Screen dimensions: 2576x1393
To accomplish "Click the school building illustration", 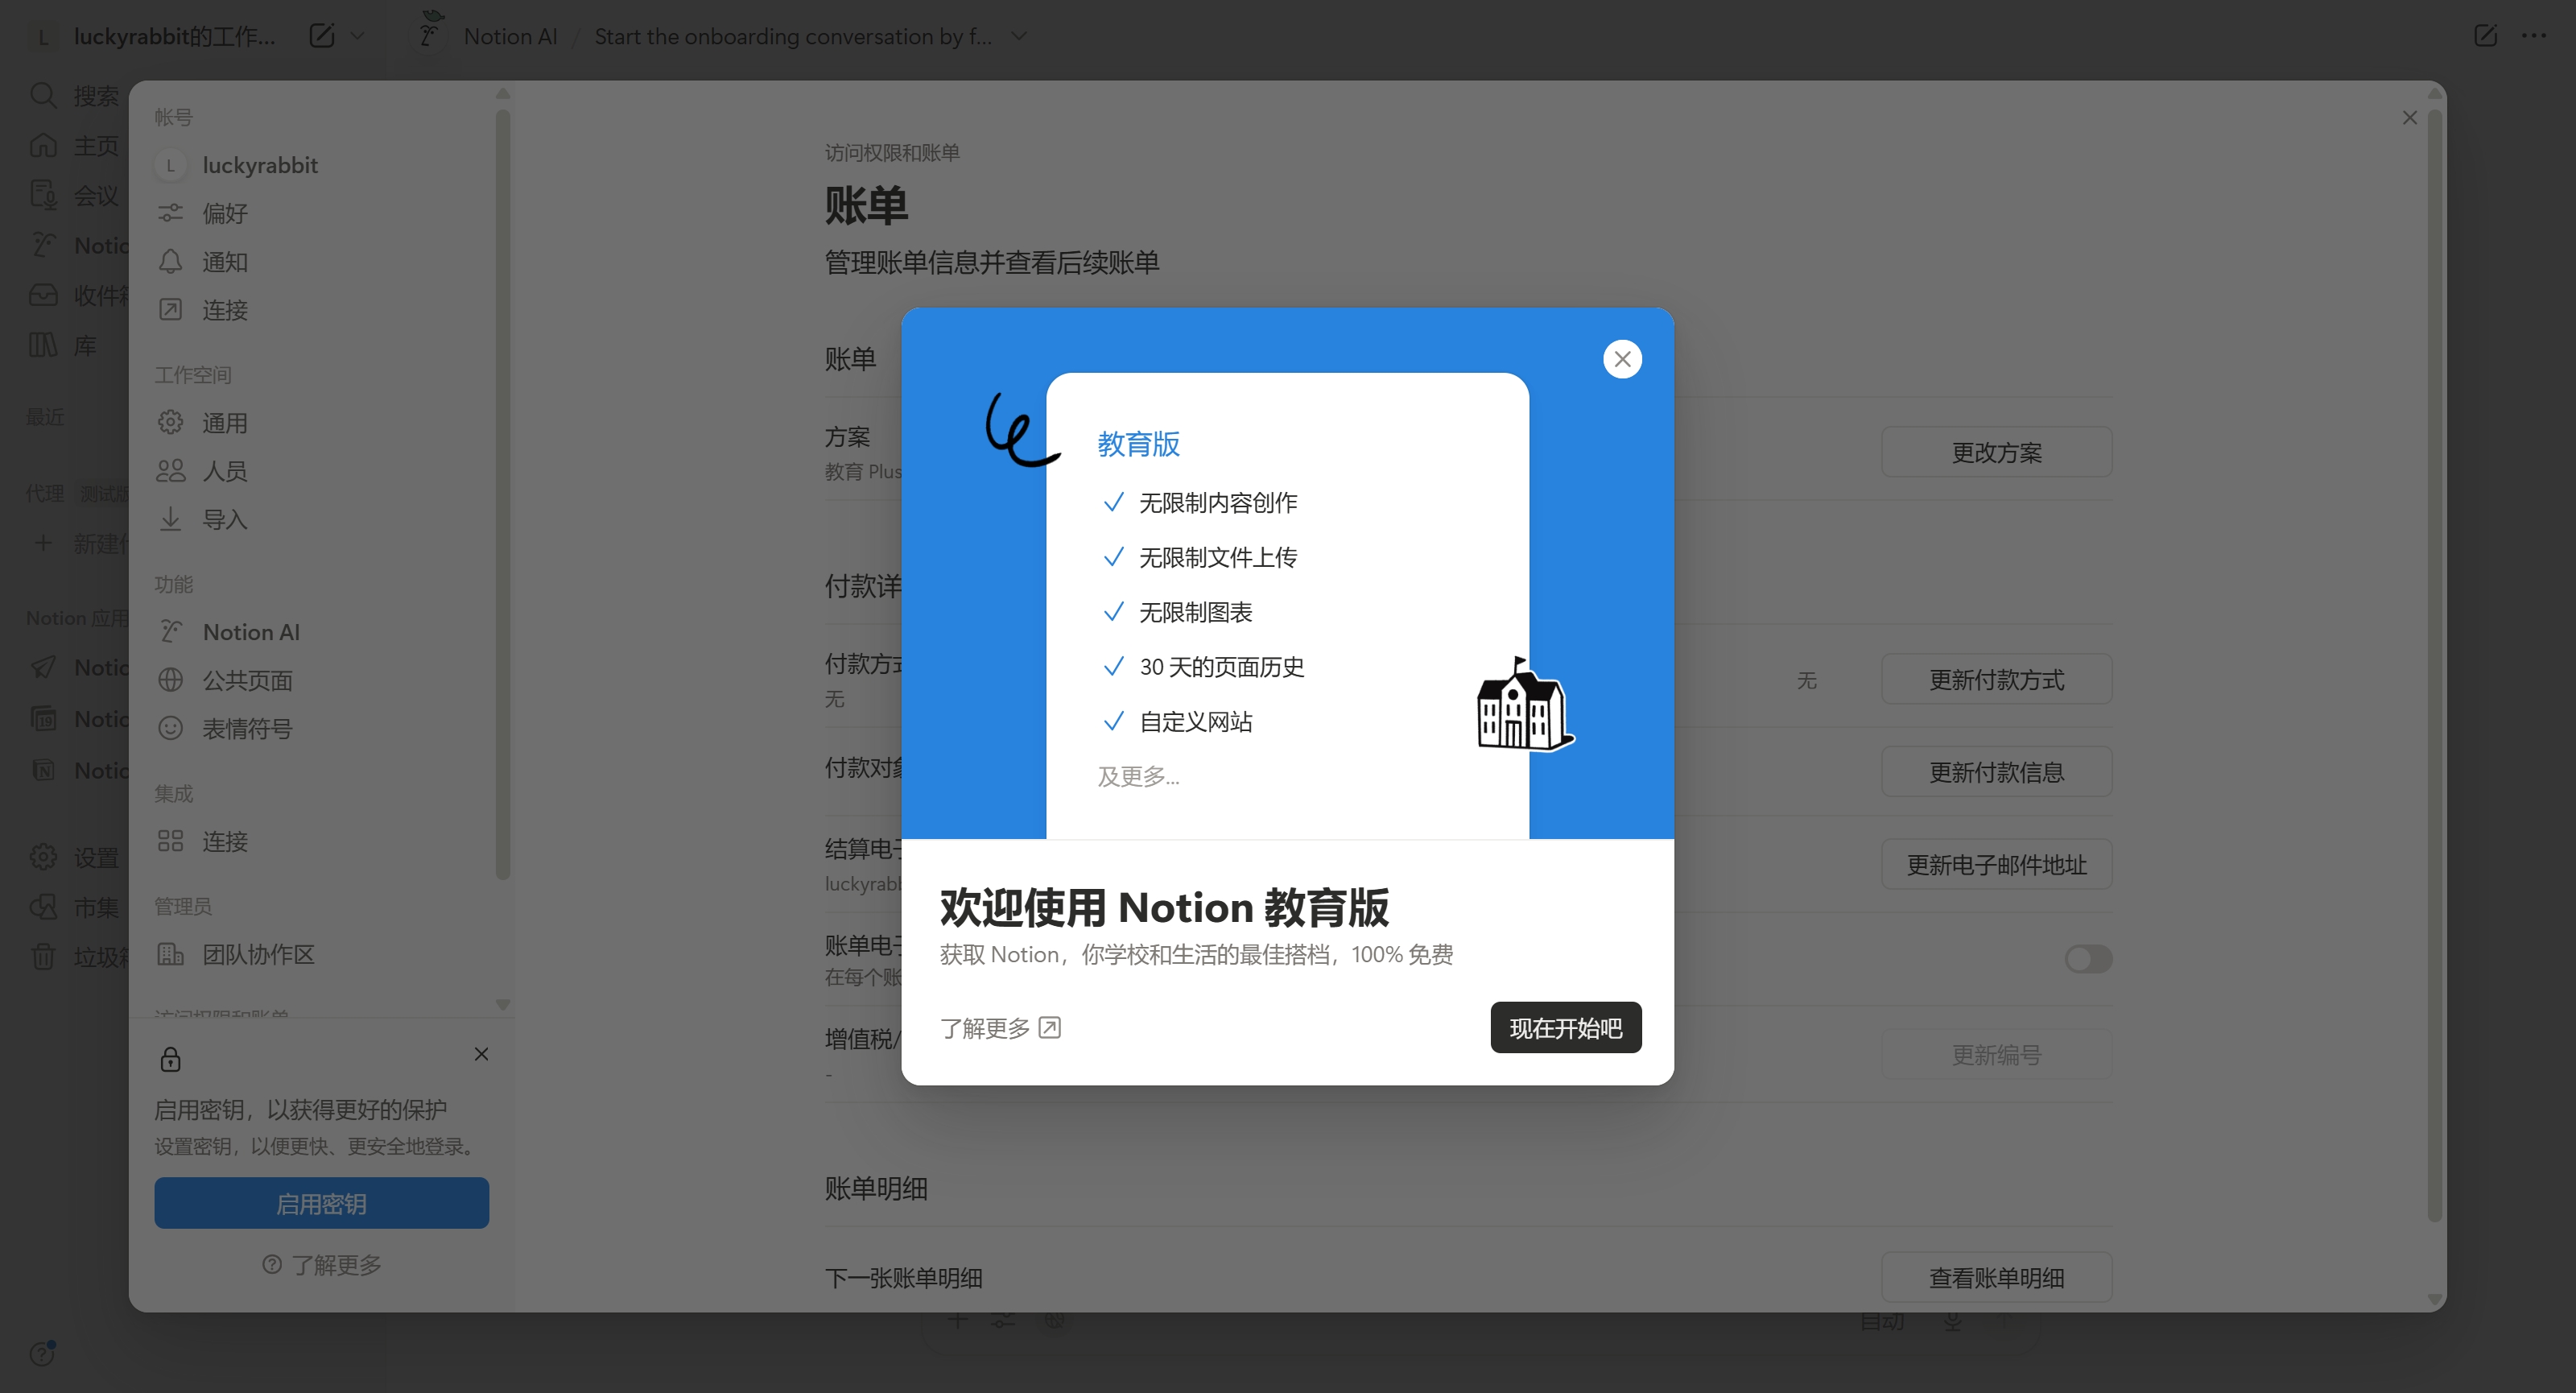I will pos(1523,704).
